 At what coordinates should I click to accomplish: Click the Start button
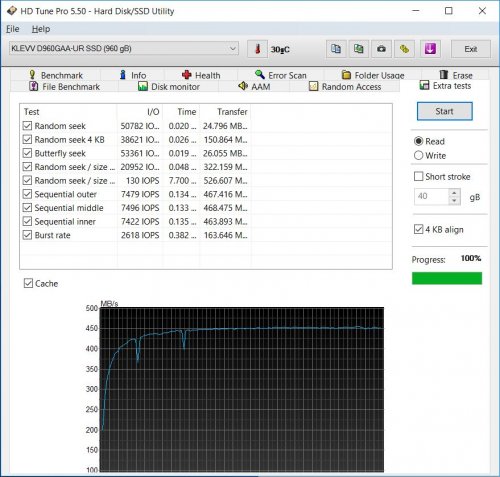click(x=445, y=111)
